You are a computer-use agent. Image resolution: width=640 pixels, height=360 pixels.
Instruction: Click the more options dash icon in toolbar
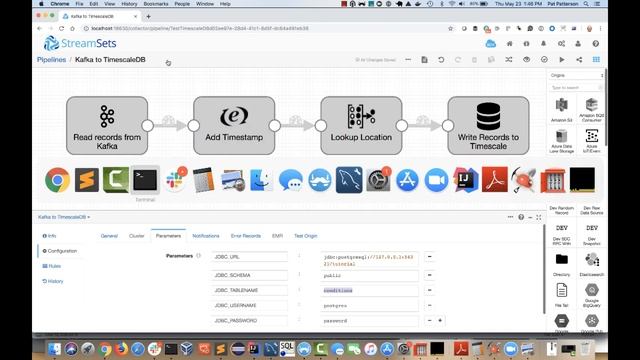coord(408,60)
